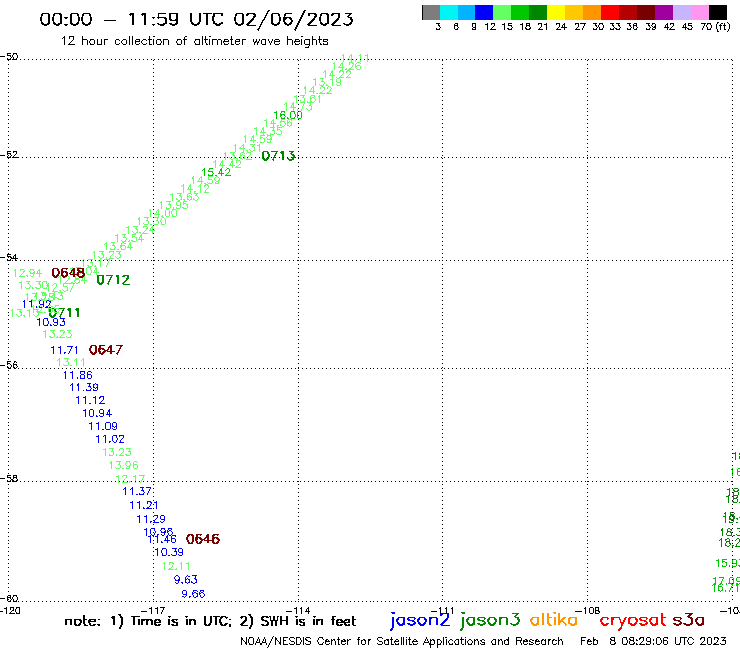
Task: Click the gray swatch in the legend
Action: (431, 12)
